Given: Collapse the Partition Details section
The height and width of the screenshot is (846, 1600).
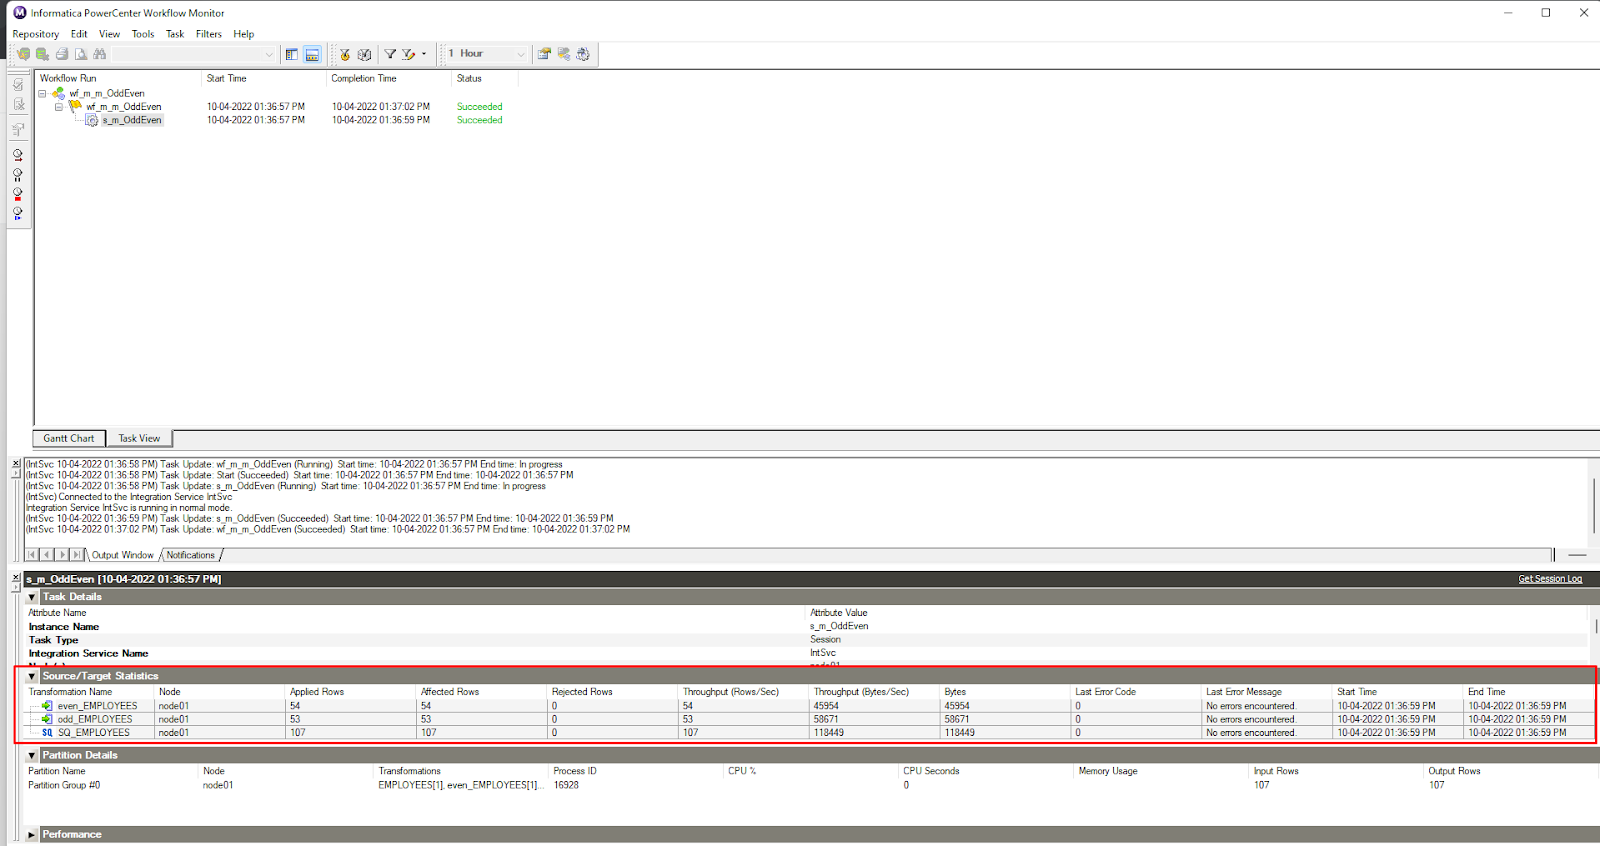Looking at the screenshot, I should (32, 755).
